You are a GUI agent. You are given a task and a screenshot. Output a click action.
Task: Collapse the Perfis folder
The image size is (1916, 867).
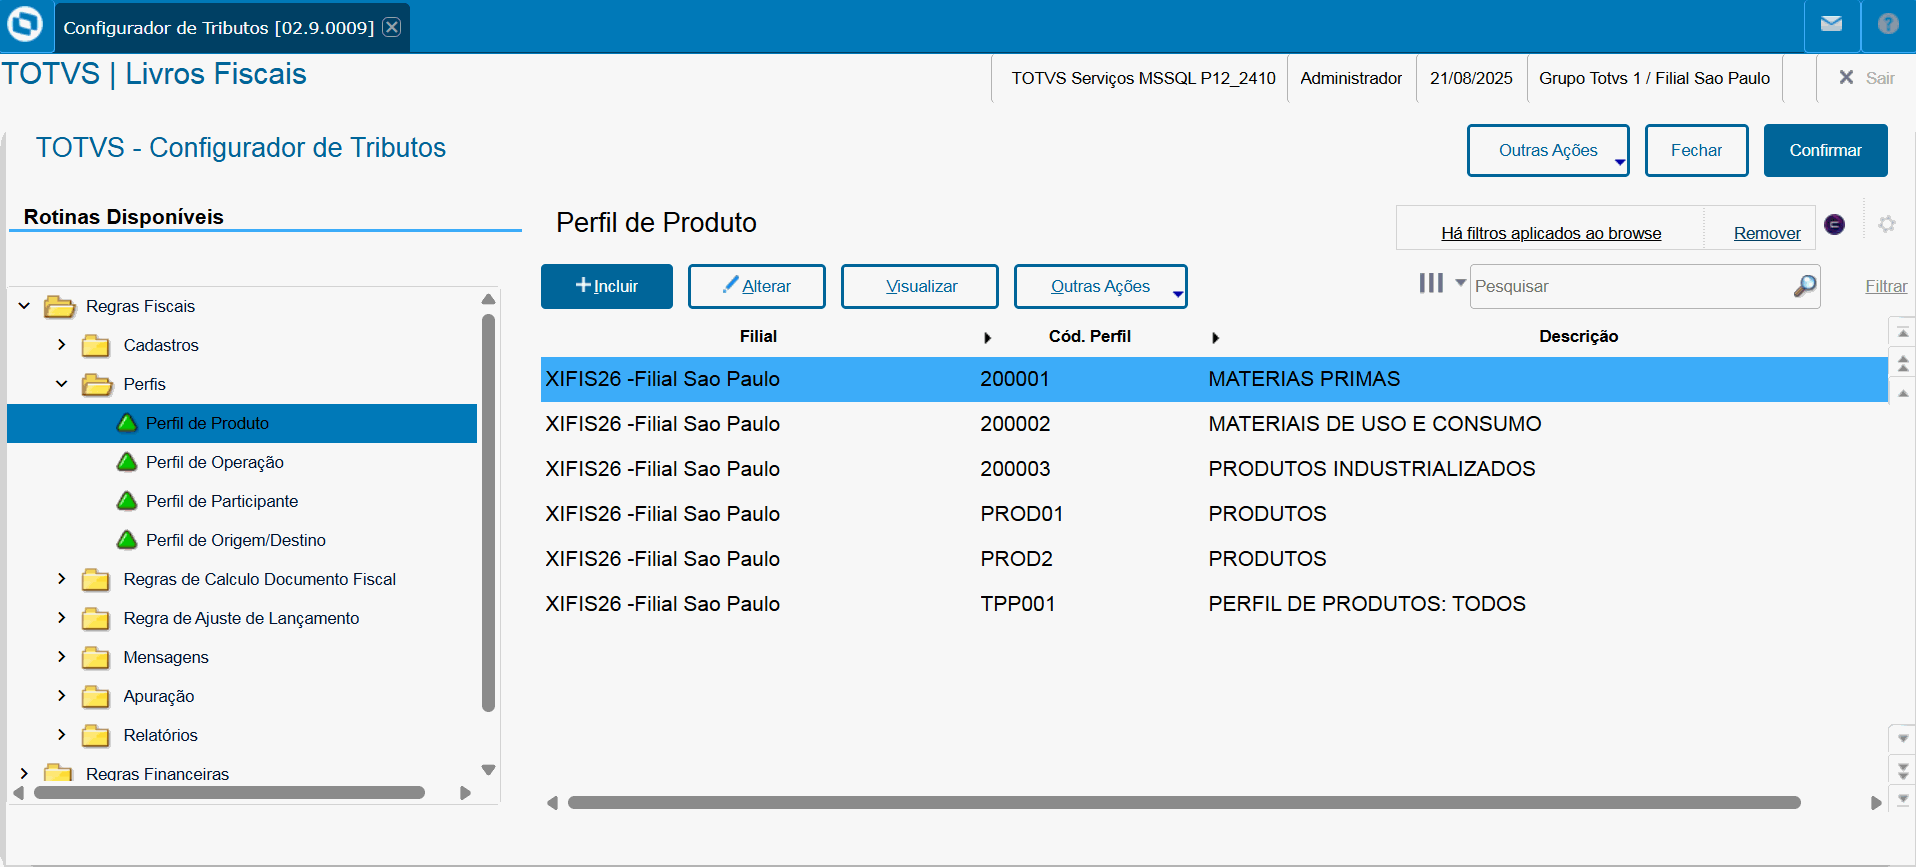coord(62,384)
